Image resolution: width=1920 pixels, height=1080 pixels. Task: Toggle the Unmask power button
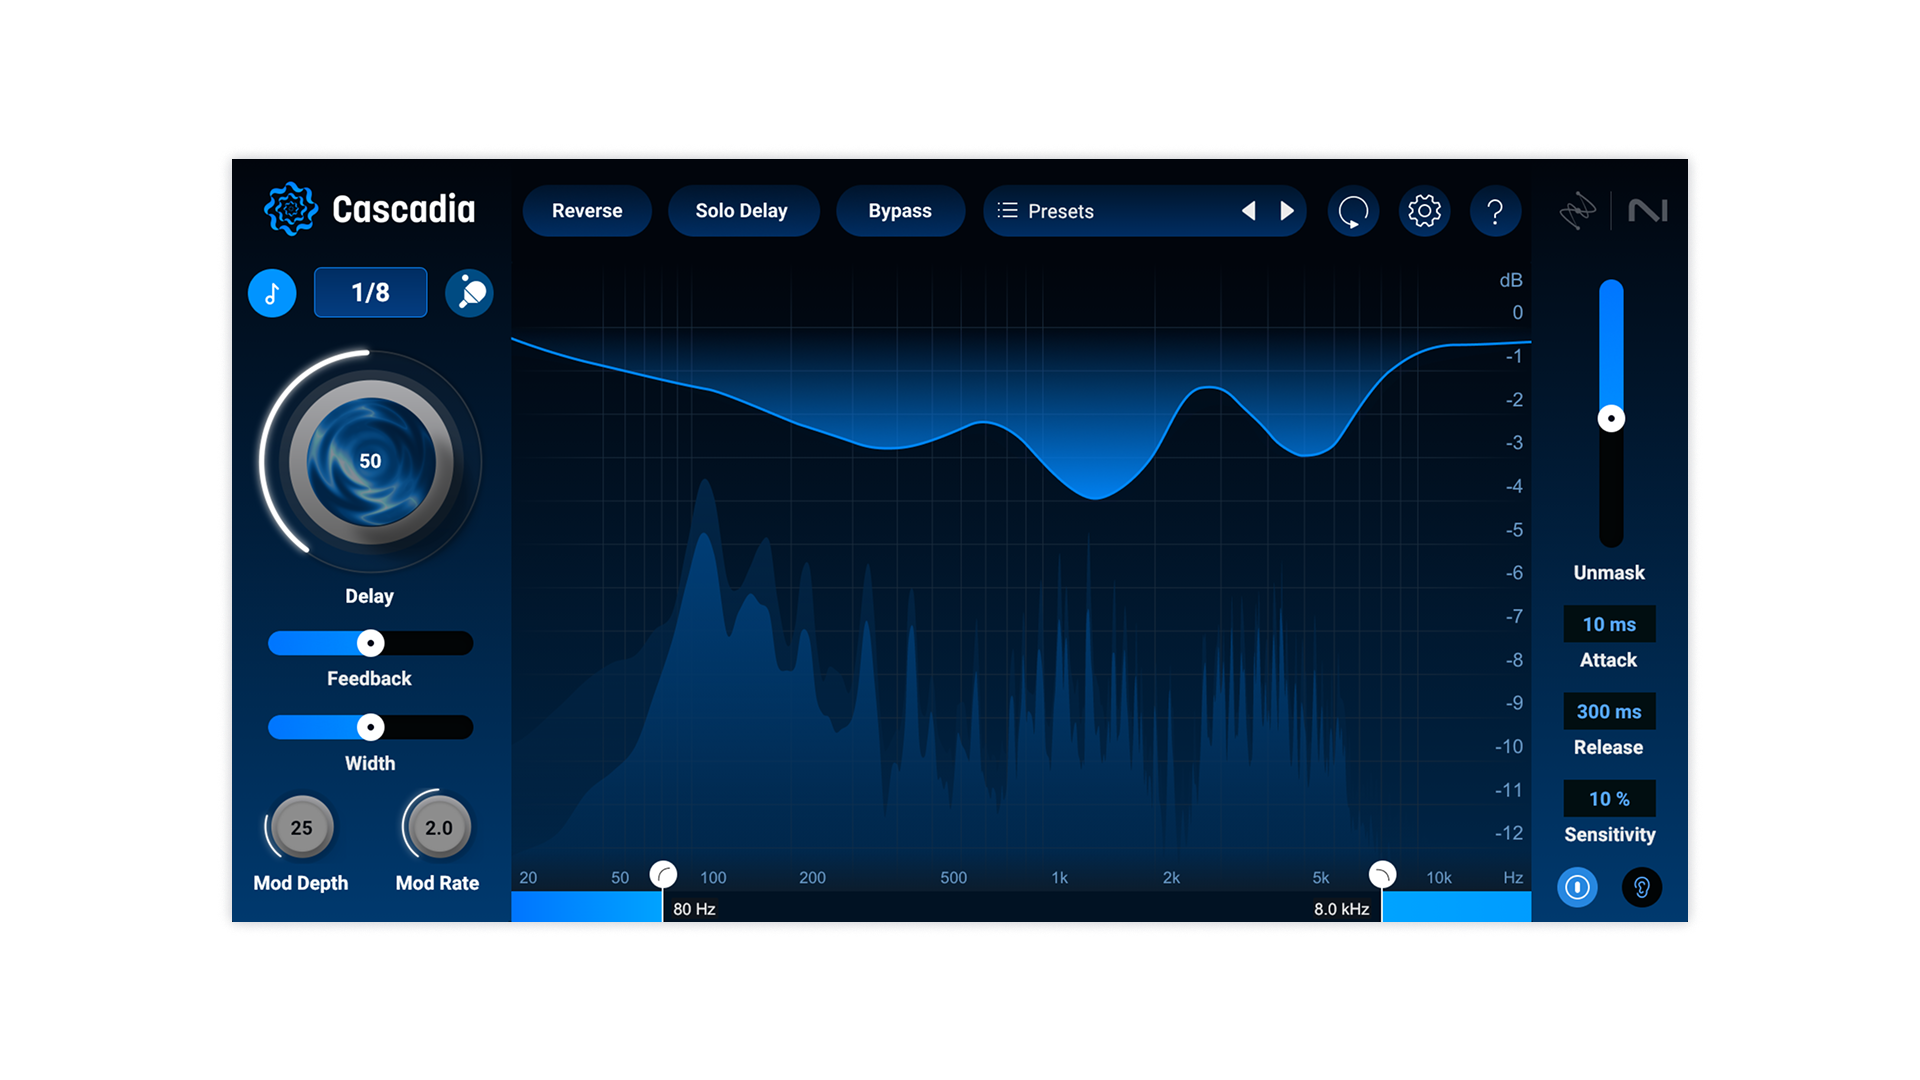click(x=1577, y=887)
